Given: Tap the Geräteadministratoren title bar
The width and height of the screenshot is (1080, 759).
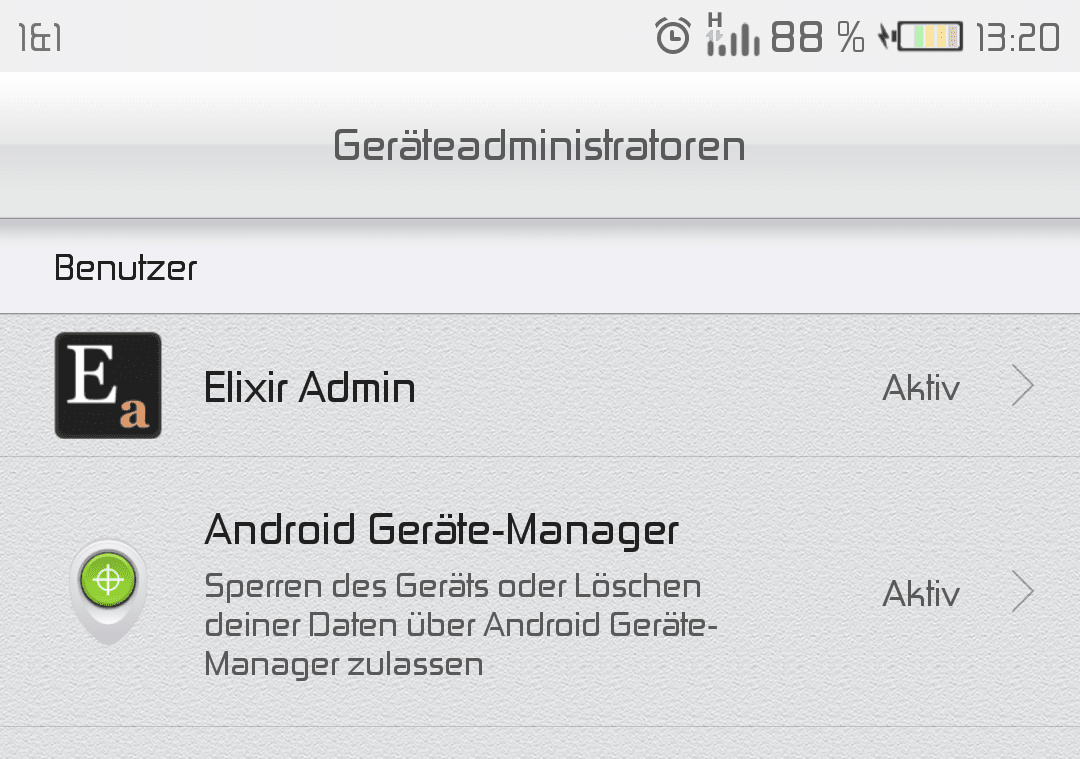Looking at the screenshot, I should pos(540,145).
